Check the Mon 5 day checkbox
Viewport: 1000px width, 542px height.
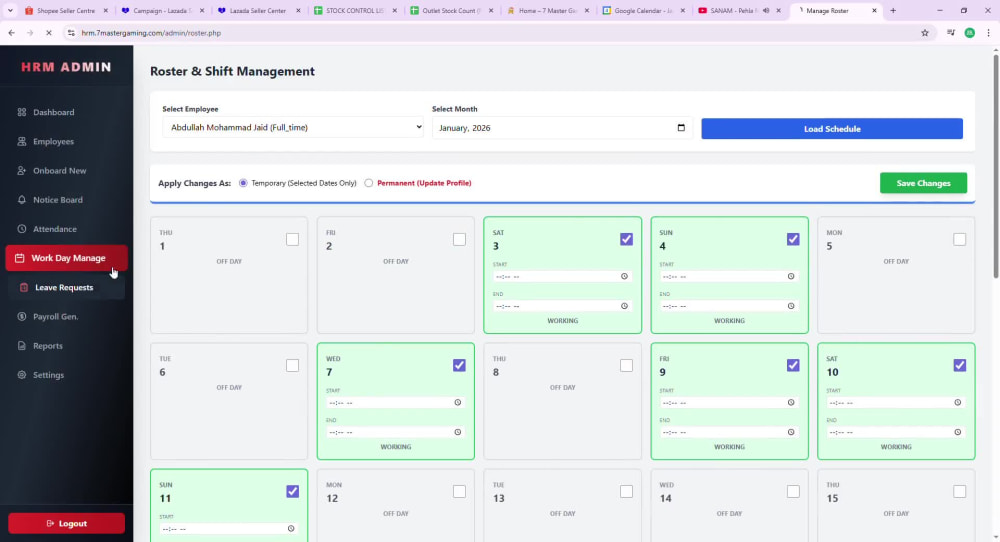[x=959, y=239]
